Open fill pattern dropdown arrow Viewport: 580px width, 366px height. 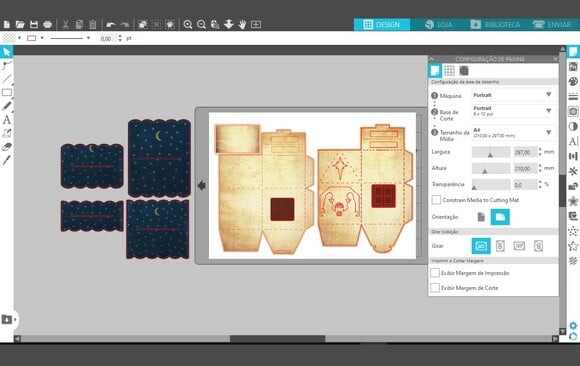click(20, 38)
